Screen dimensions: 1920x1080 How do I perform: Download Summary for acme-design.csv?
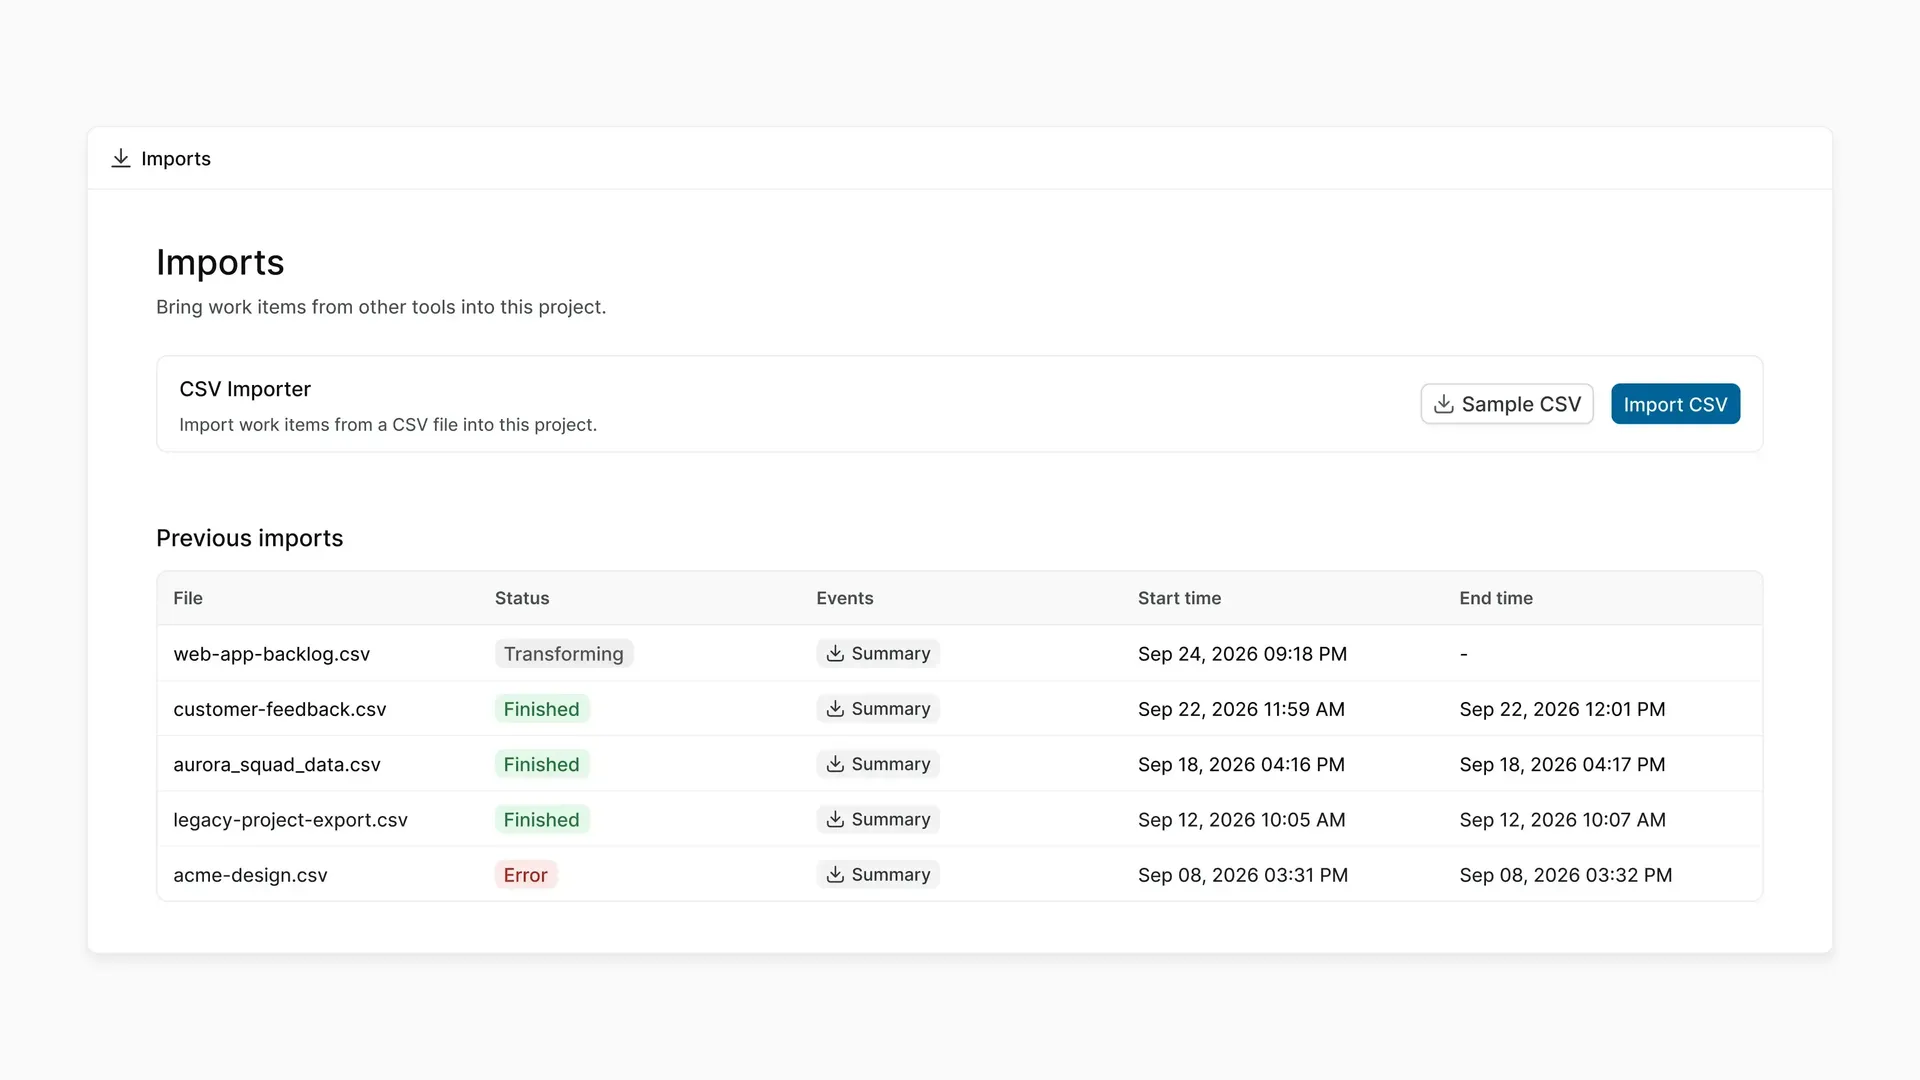878,874
